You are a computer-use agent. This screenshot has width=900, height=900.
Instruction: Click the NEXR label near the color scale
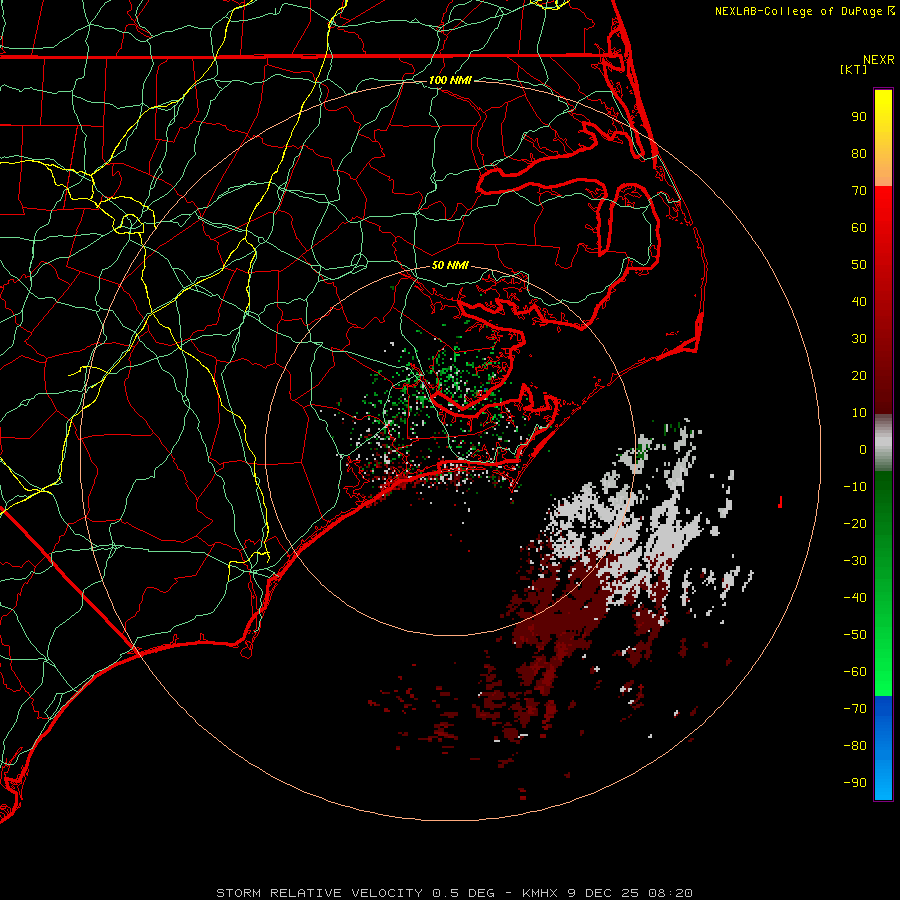[879, 60]
